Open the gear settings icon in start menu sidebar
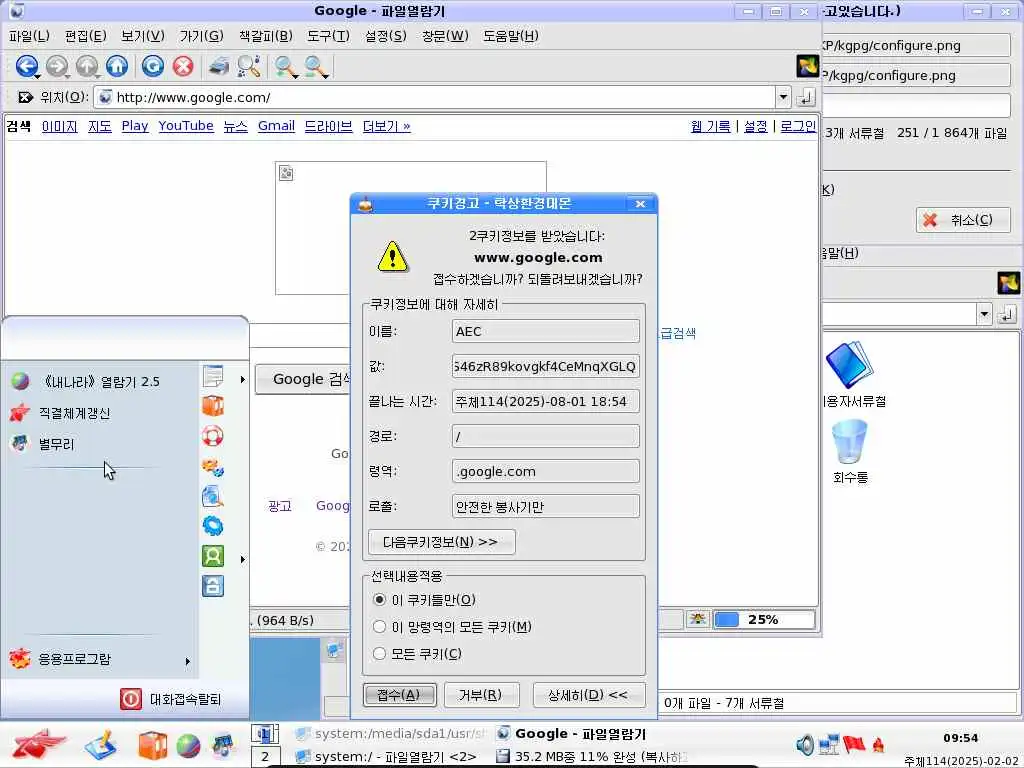This screenshot has height=768, width=1024. [x=213, y=526]
